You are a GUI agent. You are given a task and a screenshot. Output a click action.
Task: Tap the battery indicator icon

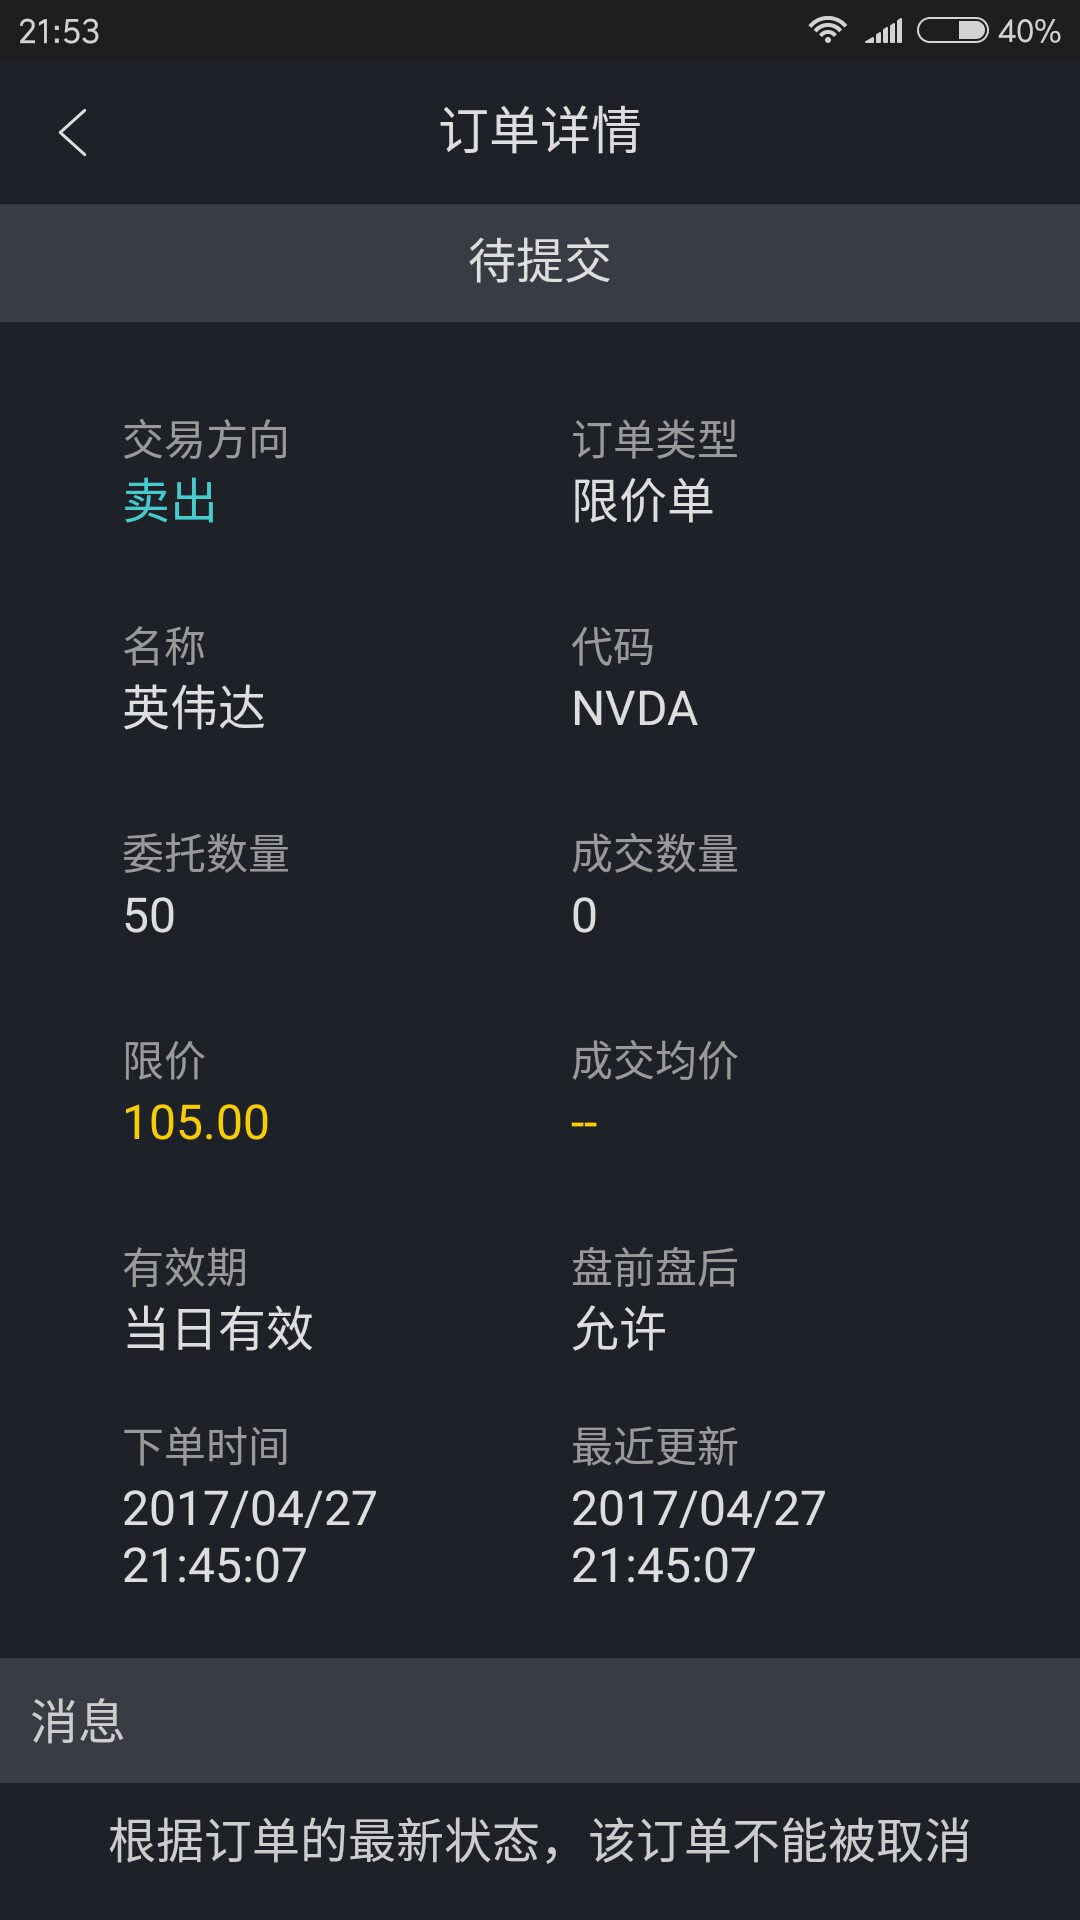pos(952,31)
